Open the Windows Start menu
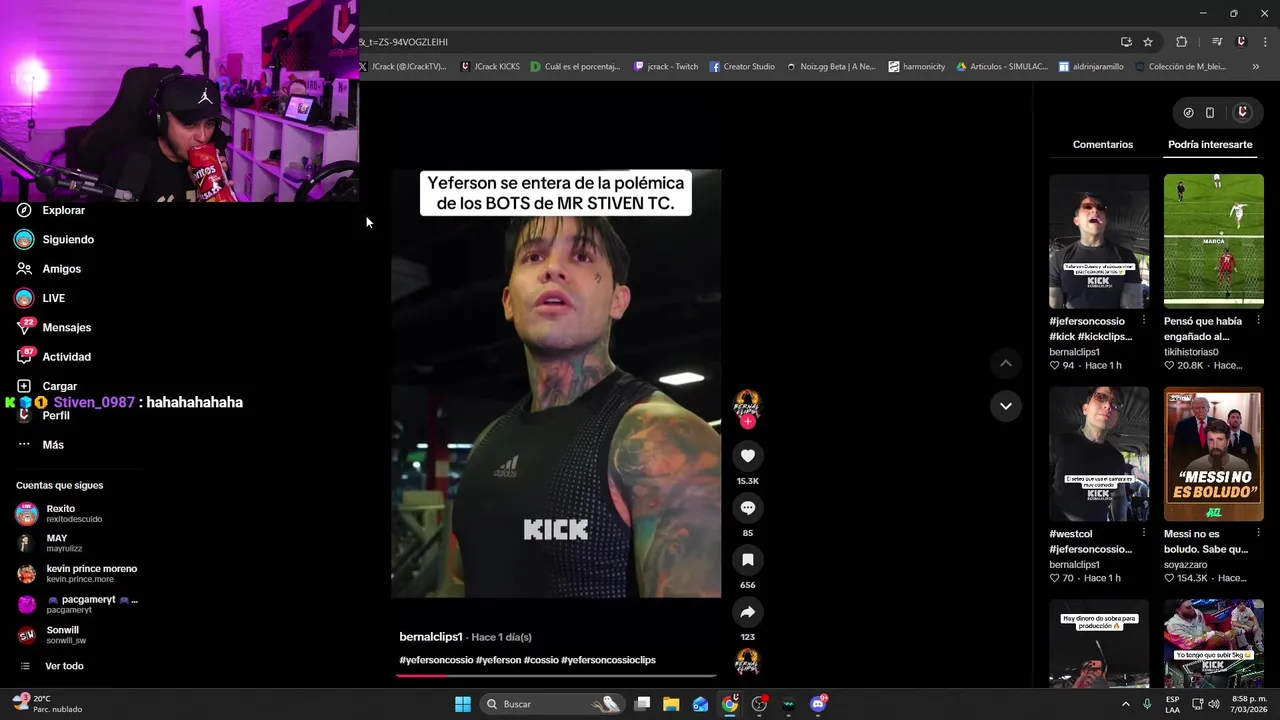Viewport: 1280px width, 720px height. pos(463,704)
